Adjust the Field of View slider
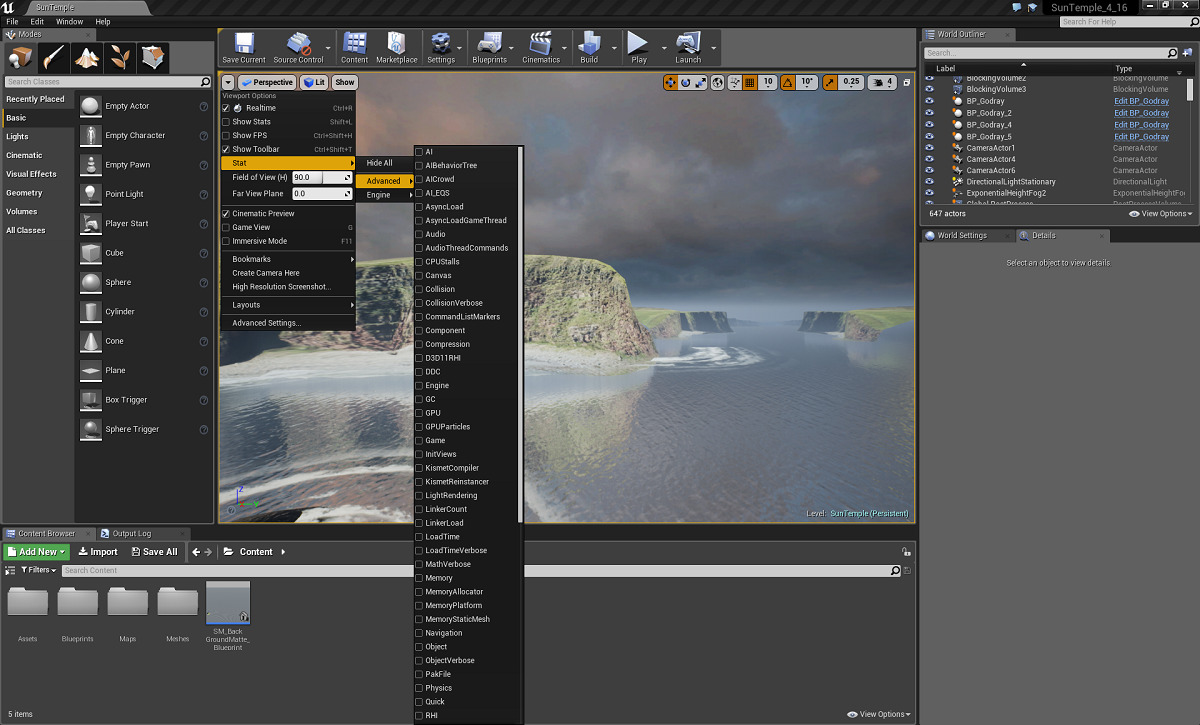1200x725 pixels. pos(321,177)
